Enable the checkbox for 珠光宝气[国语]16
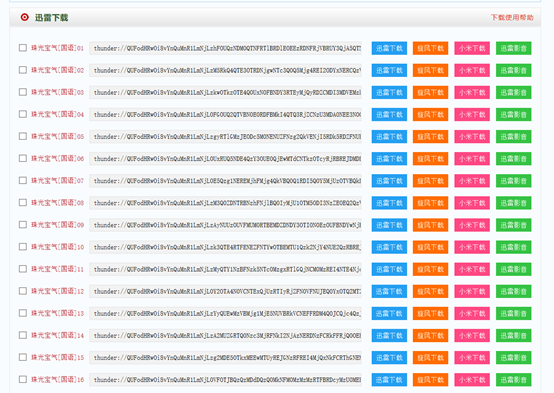The height and width of the screenshot is (393, 554). tap(23, 379)
